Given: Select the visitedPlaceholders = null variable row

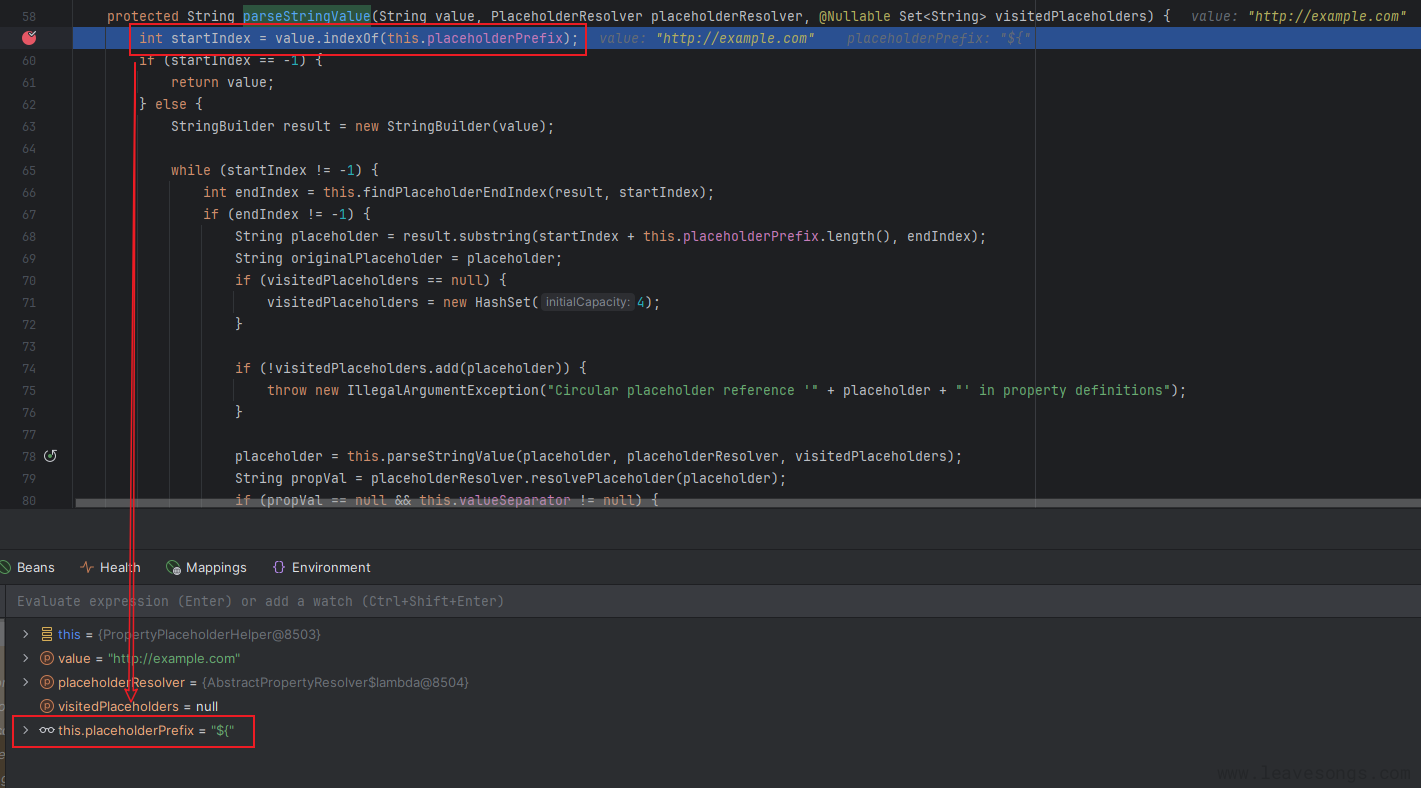Looking at the screenshot, I should [138, 706].
